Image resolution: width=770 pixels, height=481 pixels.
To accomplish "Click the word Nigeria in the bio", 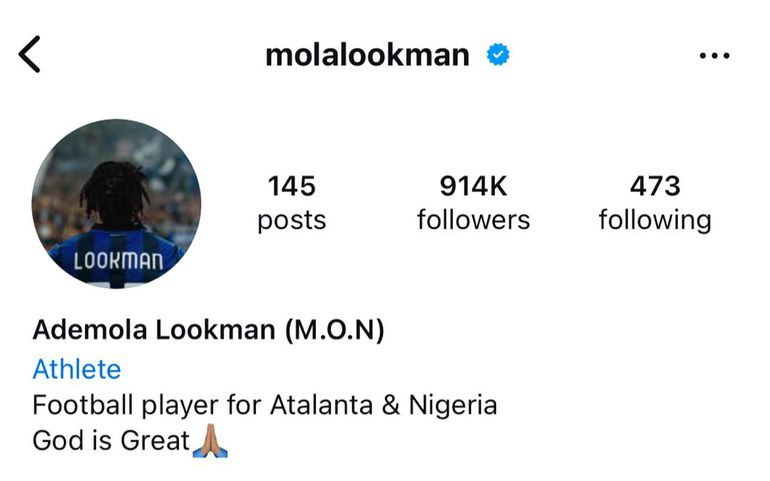I will pos(453,406).
